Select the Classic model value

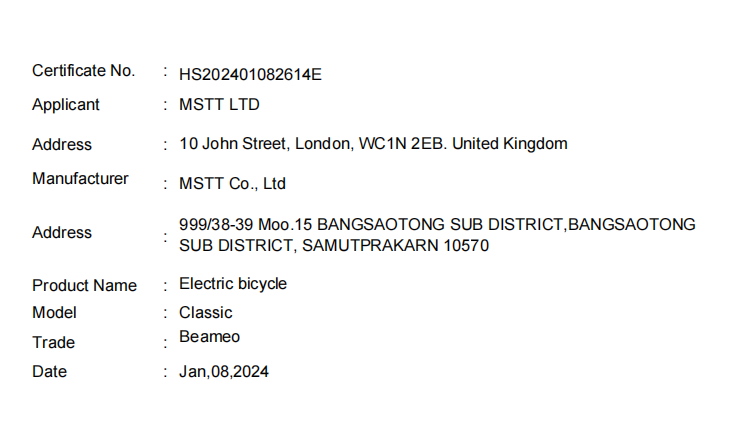tap(206, 313)
